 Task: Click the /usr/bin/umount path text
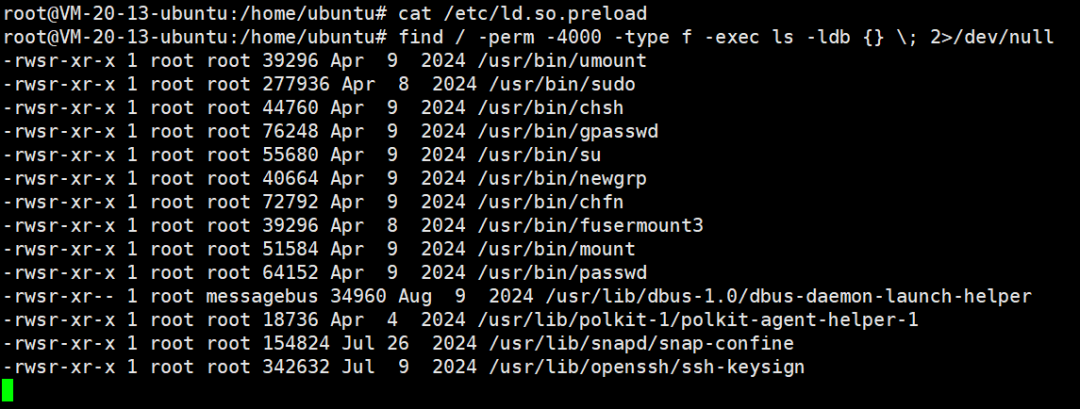(568, 61)
